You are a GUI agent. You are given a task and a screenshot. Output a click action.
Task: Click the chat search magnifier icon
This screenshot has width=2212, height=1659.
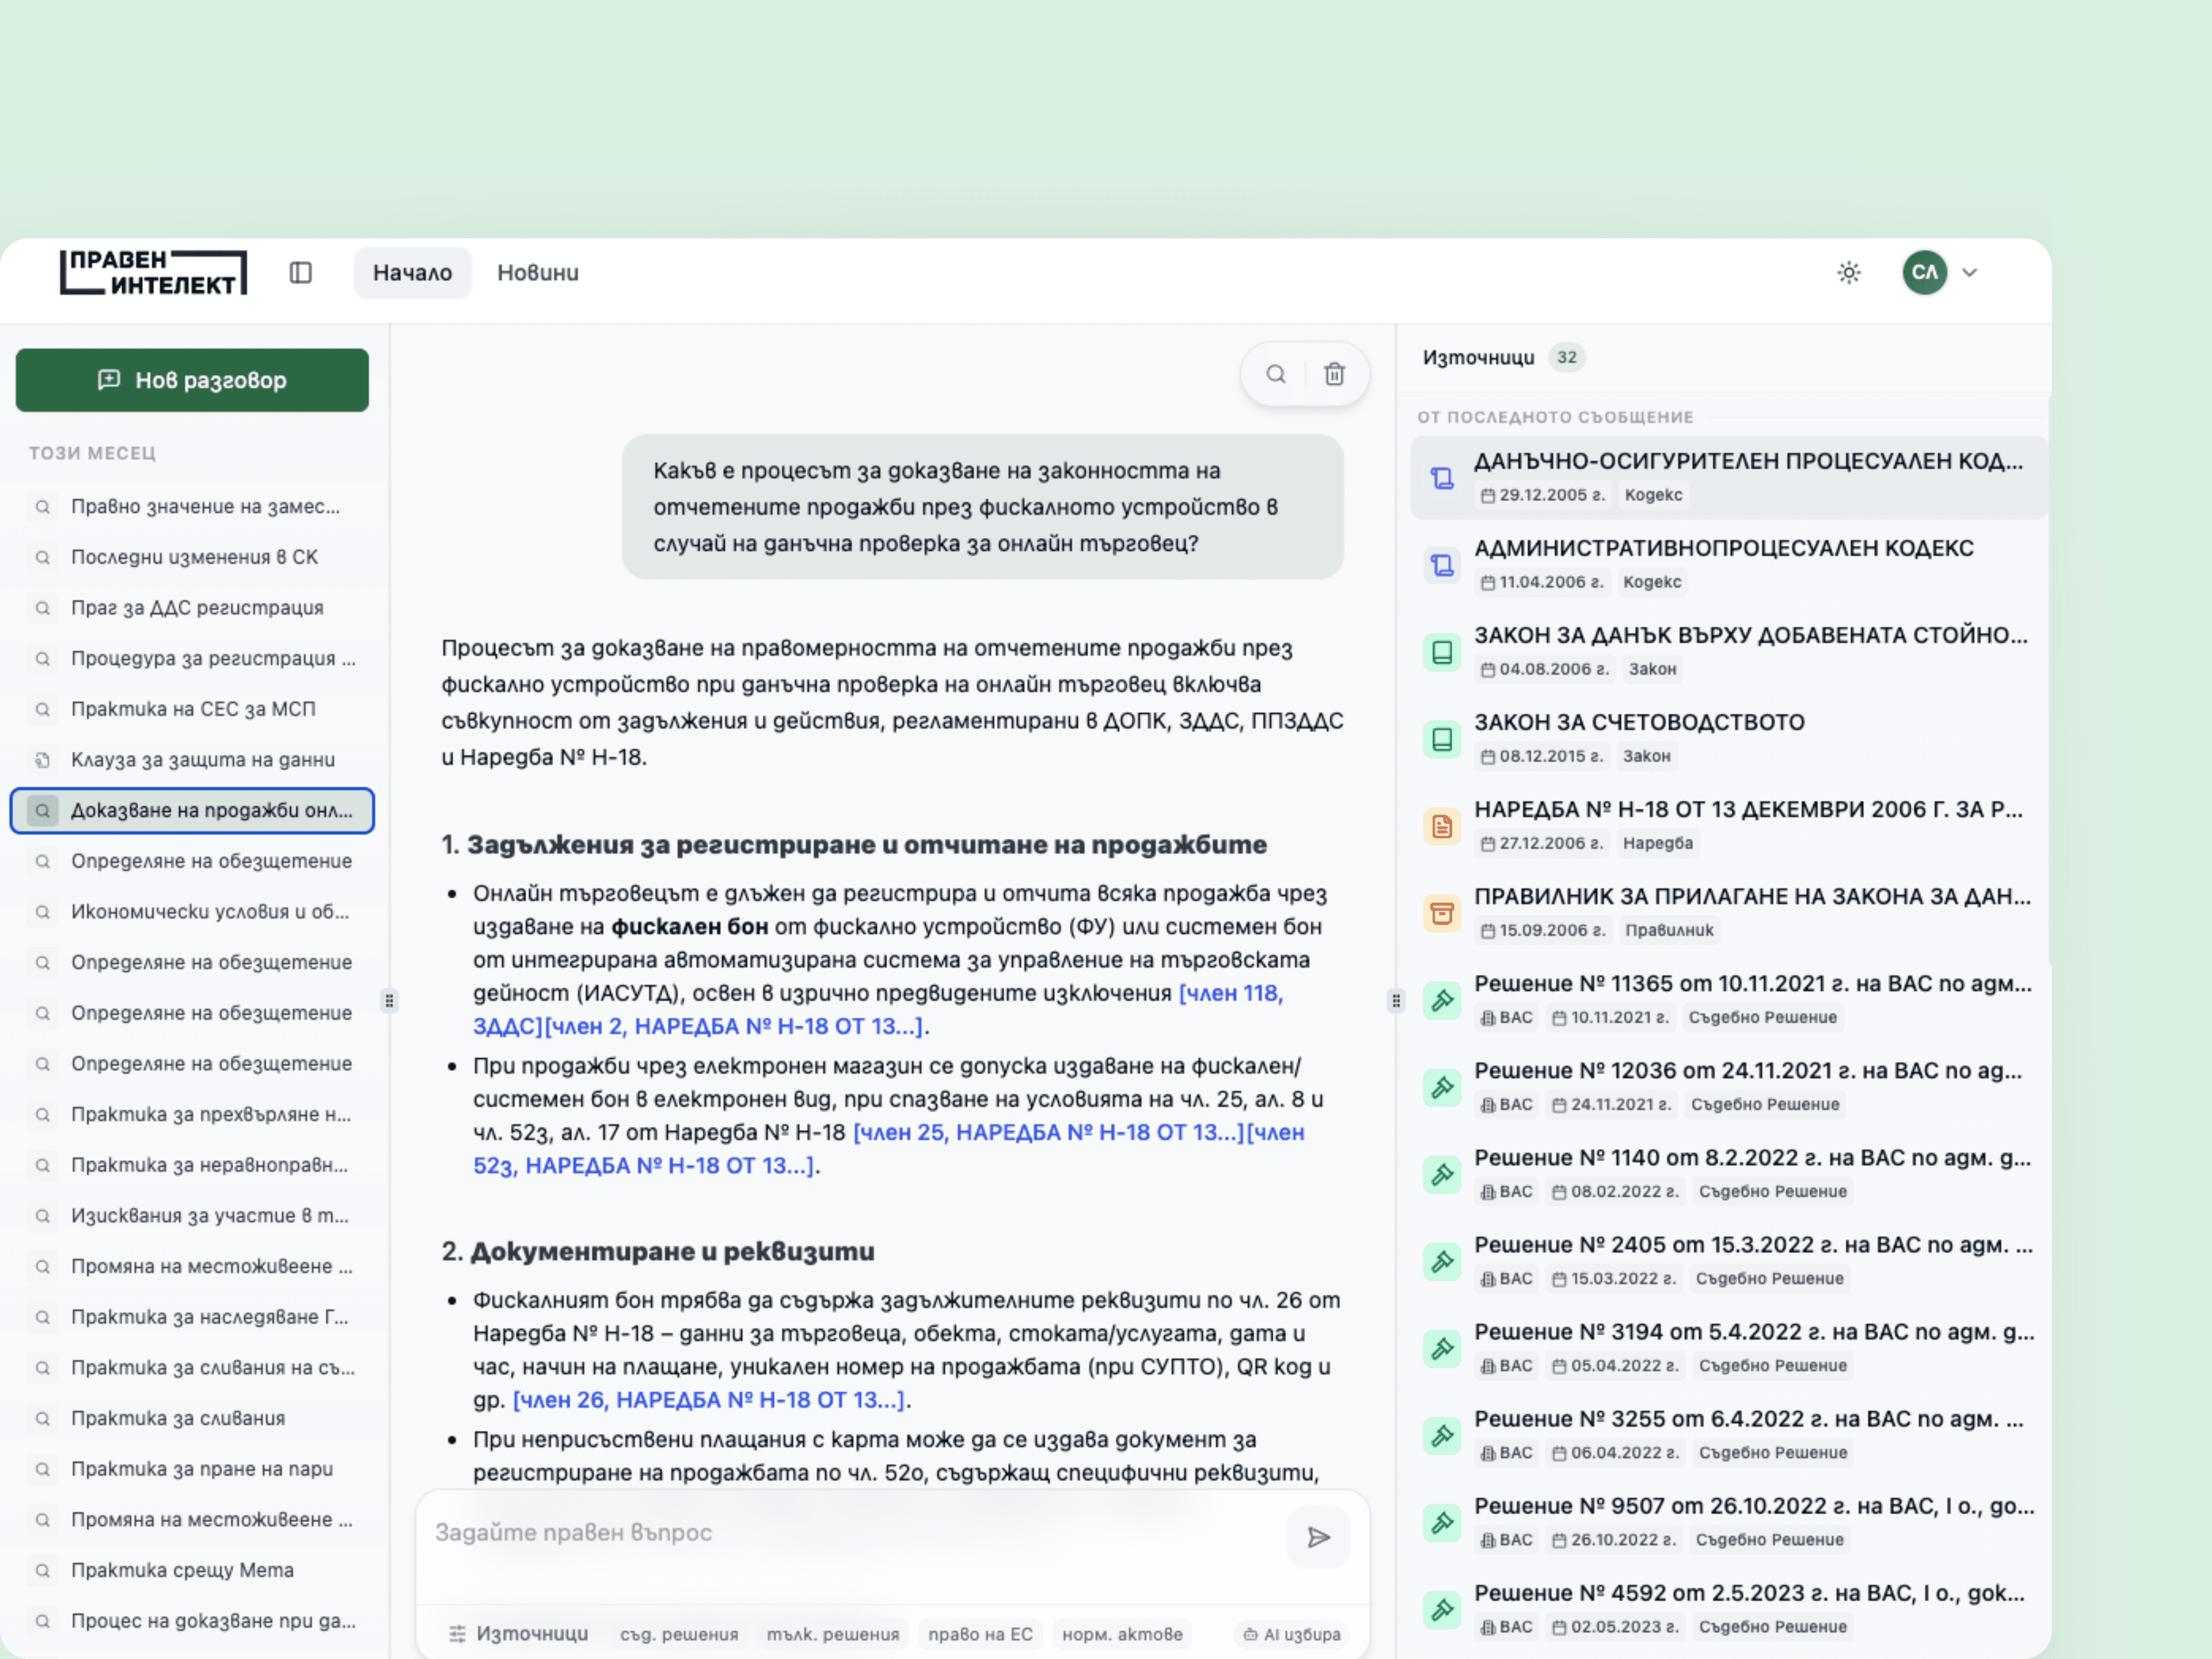click(1276, 374)
